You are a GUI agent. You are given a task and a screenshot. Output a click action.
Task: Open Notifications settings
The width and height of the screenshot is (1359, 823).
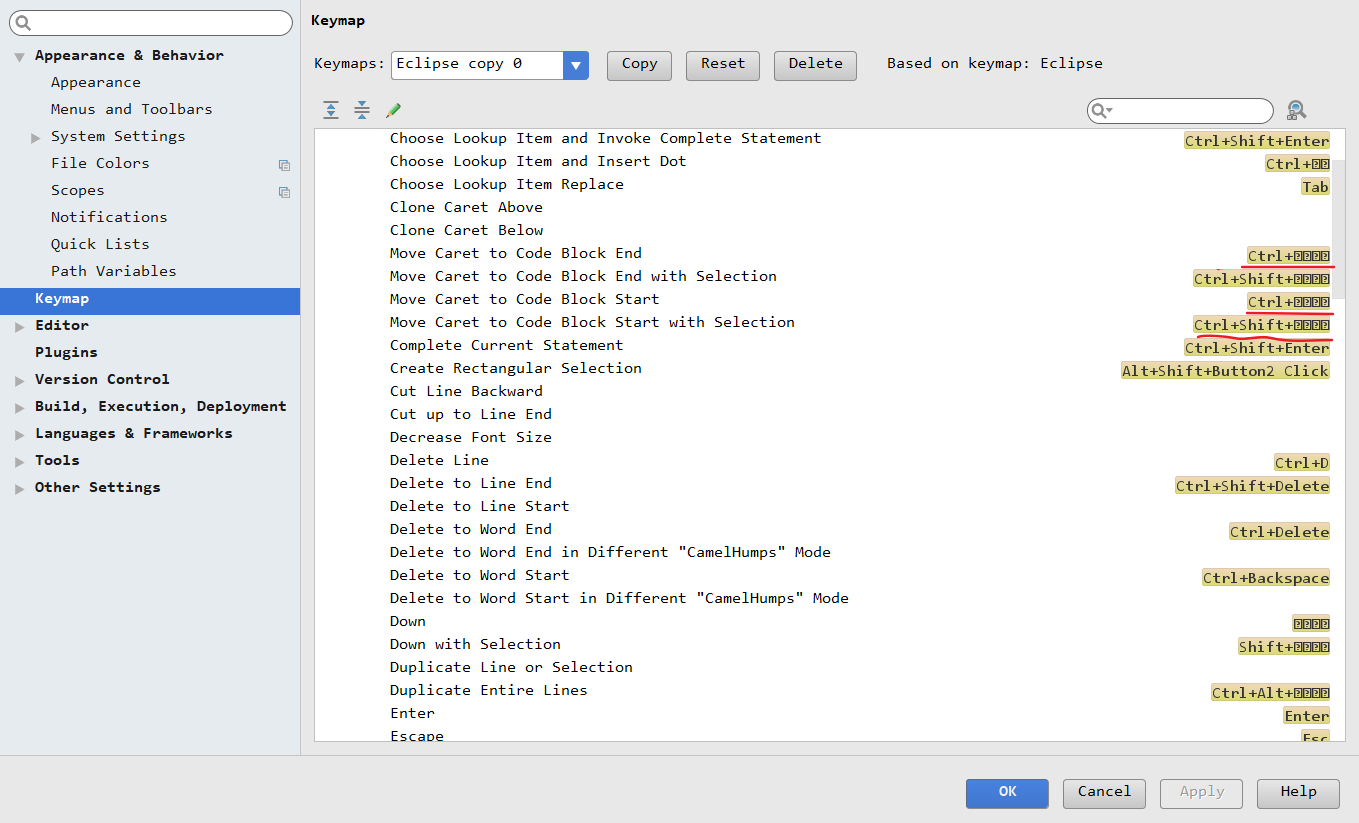coord(109,218)
